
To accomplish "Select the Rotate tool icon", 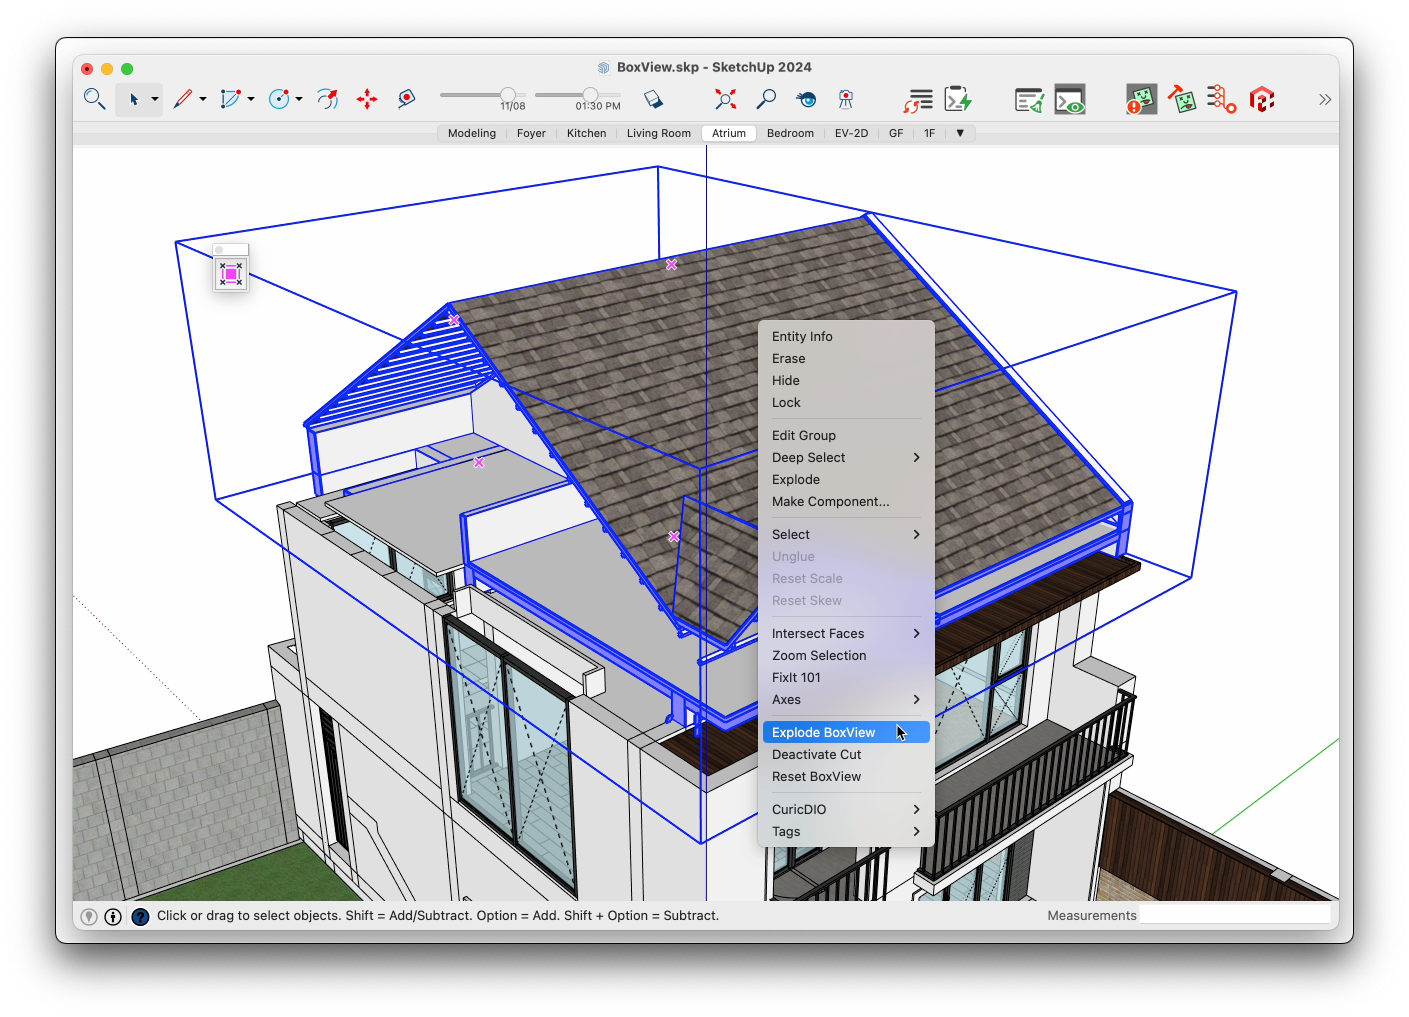I will (x=327, y=99).
